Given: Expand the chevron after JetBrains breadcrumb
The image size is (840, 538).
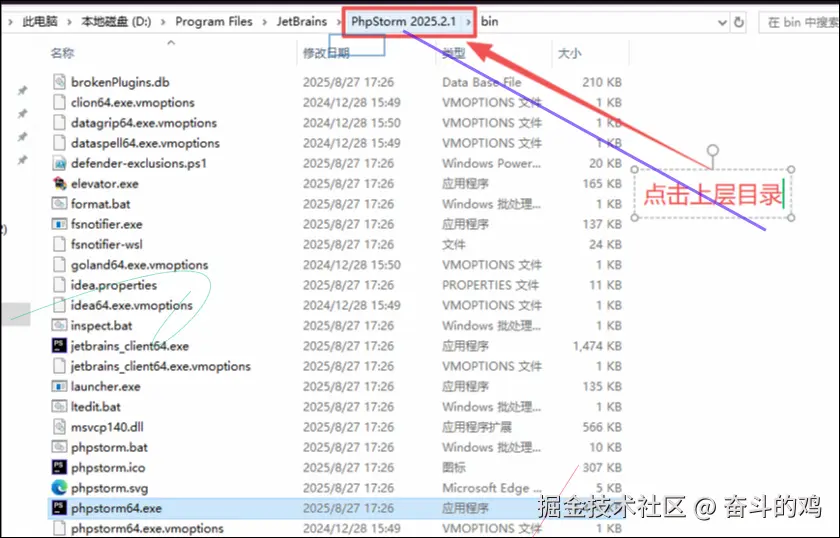Looking at the screenshot, I should [339, 22].
